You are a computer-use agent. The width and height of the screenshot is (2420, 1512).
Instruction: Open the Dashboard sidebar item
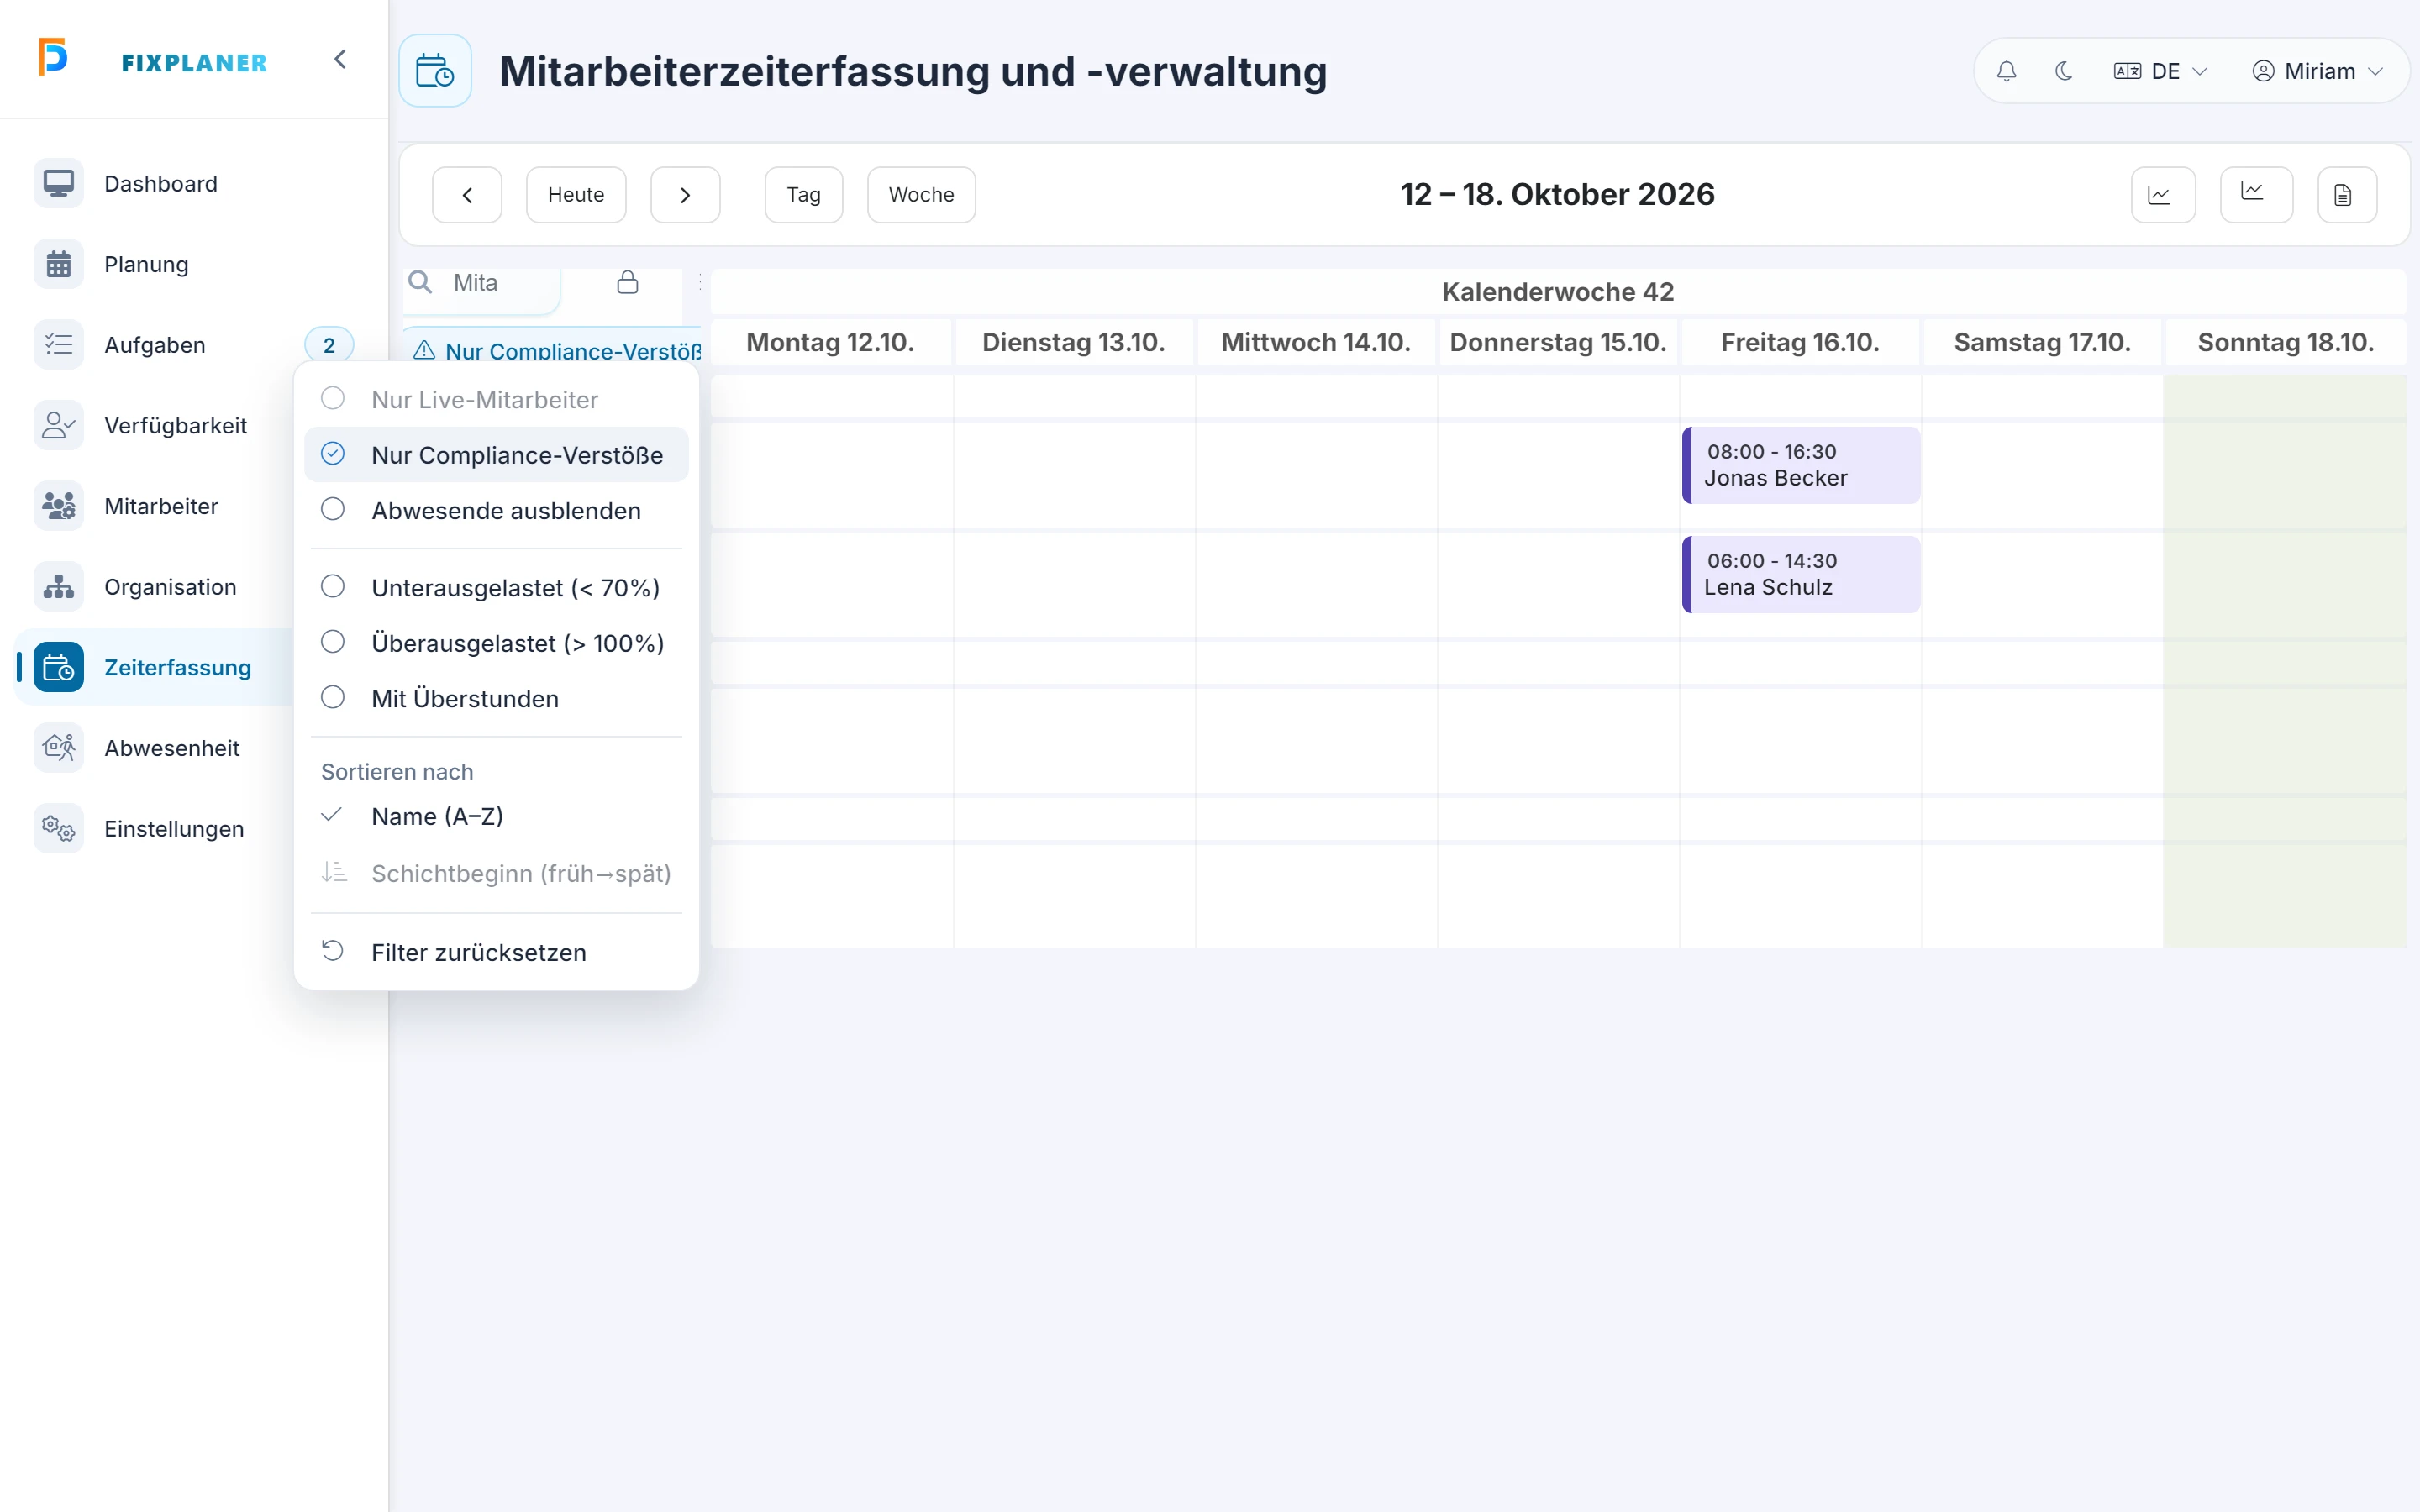(x=194, y=184)
